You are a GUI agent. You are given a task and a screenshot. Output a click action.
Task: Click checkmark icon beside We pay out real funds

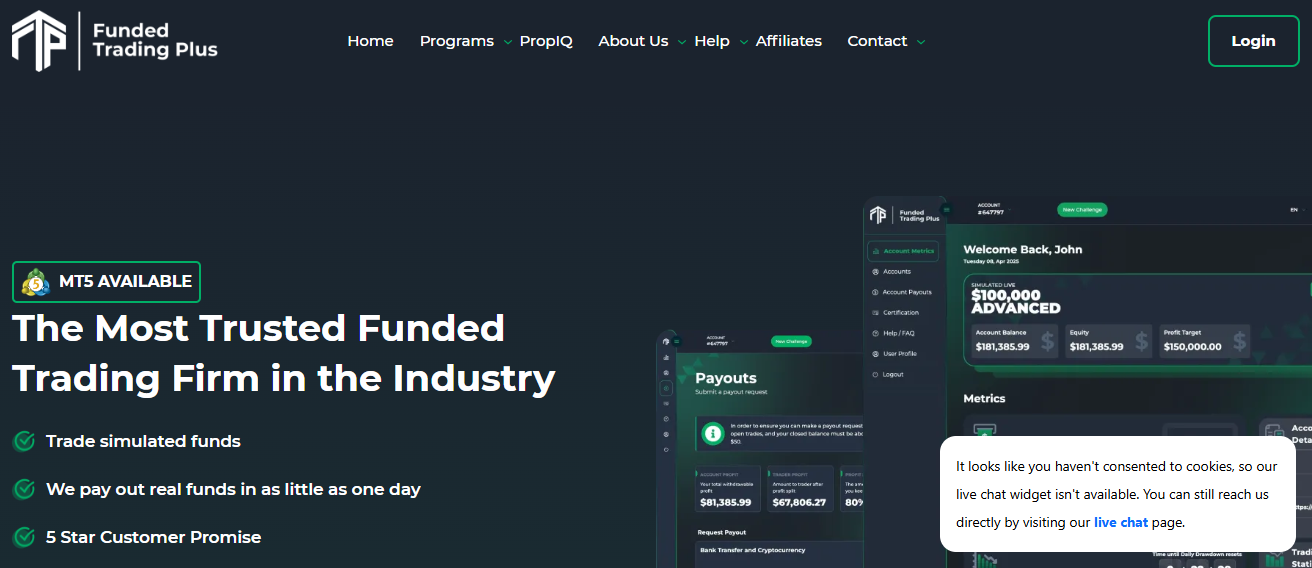click(x=24, y=489)
